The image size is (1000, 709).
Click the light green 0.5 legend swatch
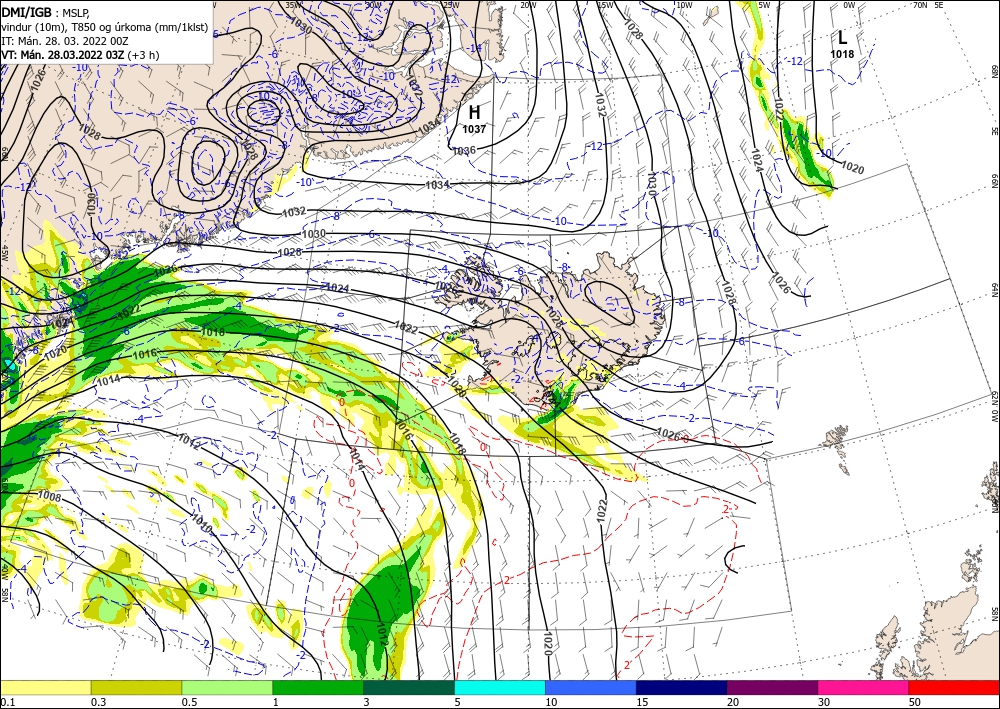click(227, 687)
